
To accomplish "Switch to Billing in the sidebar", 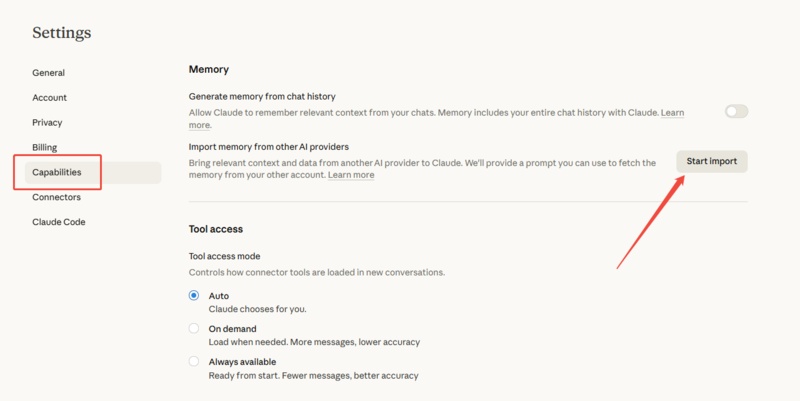I will (44, 147).
